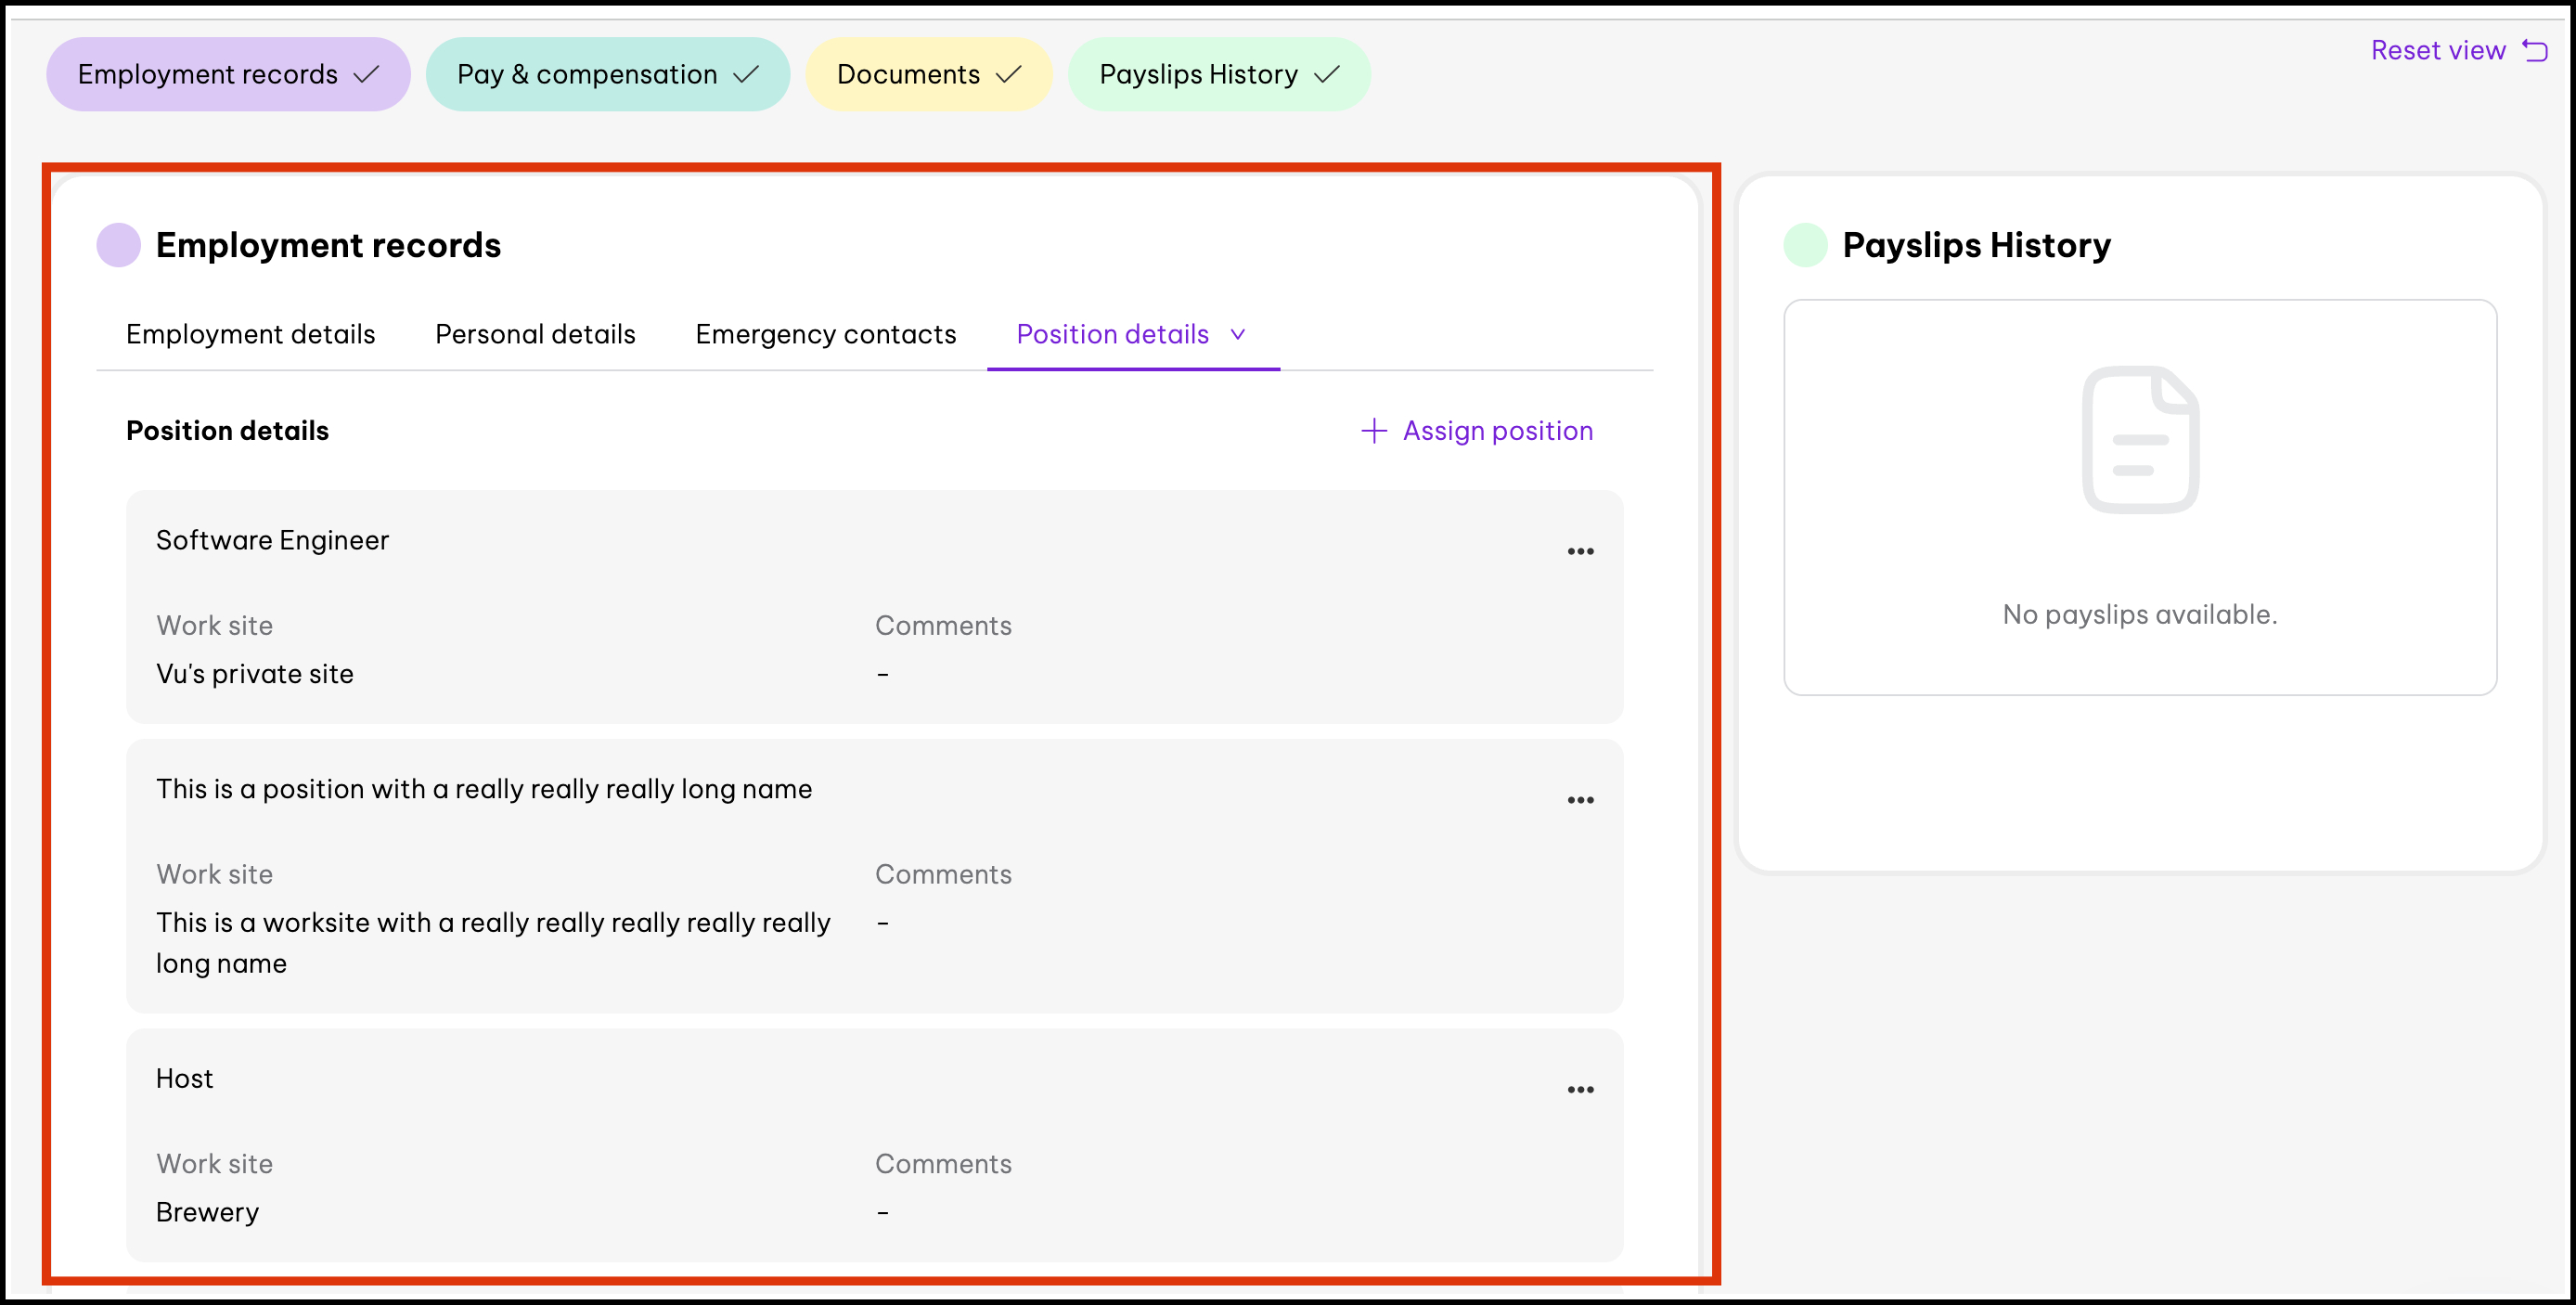Screen dimensions: 2576x1305
Task: Select the Brewery work site value
Action: tap(207, 1212)
